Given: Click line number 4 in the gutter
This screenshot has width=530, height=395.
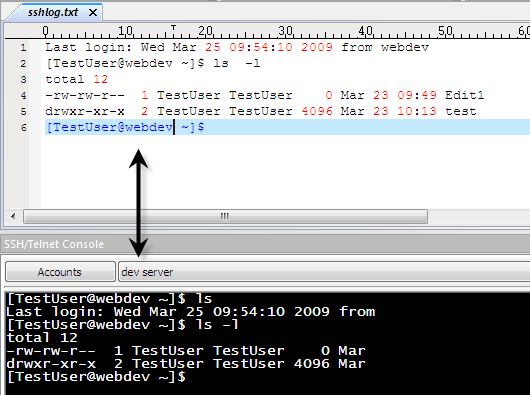Looking at the screenshot, I should pyautogui.click(x=23, y=95).
